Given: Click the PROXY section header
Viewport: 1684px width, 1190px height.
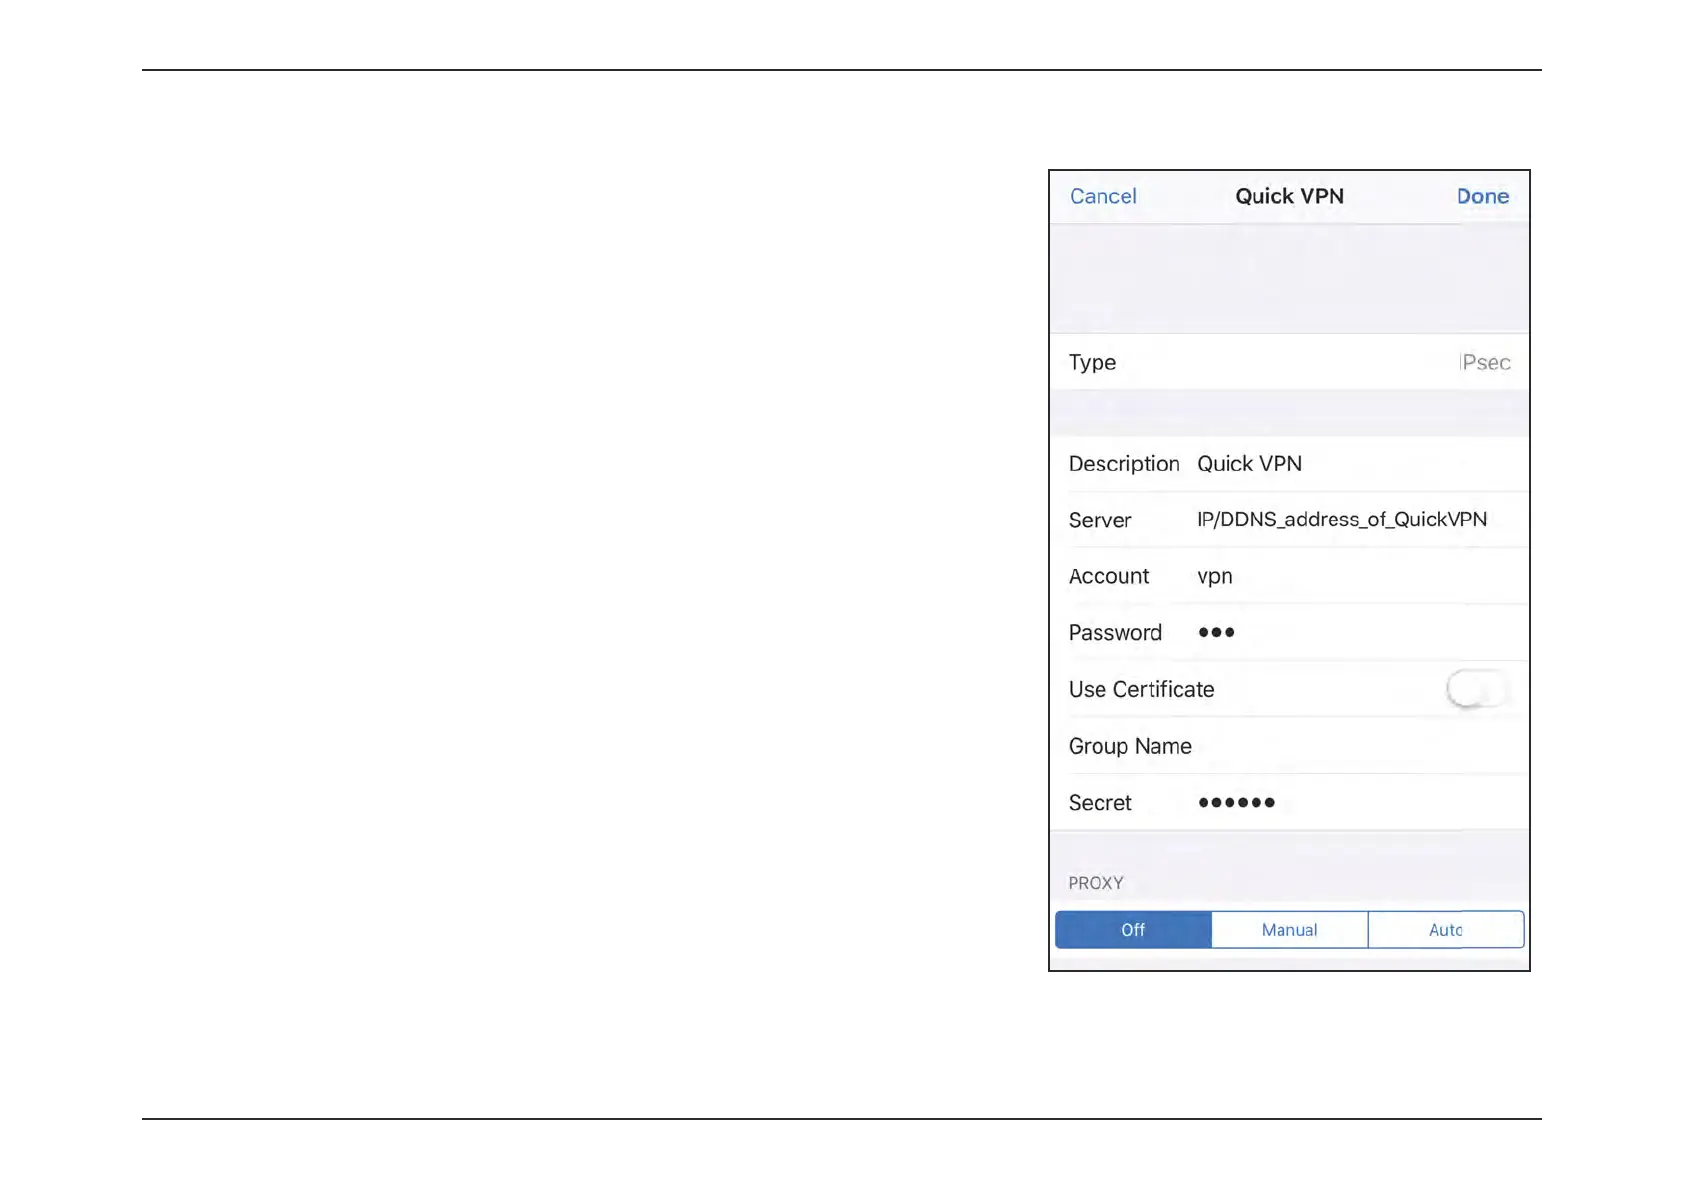Looking at the screenshot, I should pos(1096,883).
